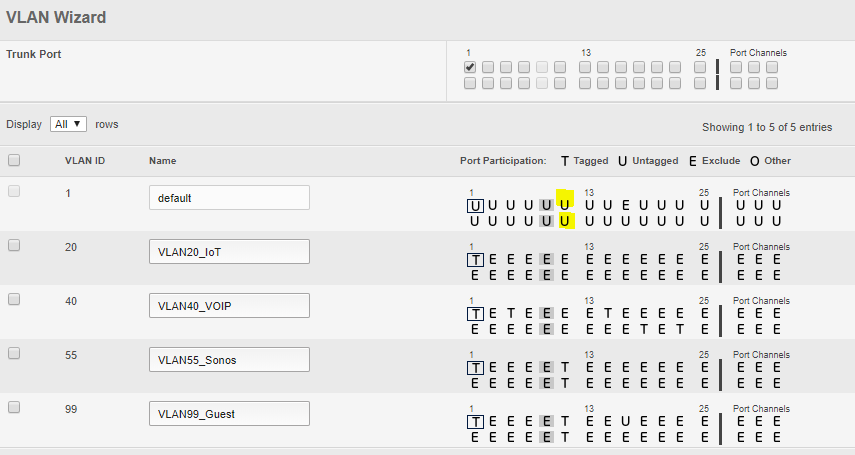Uncheck the checked Trunk Port port 1 checkbox
Screen dimensions: 855x455
[x=470, y=67]
